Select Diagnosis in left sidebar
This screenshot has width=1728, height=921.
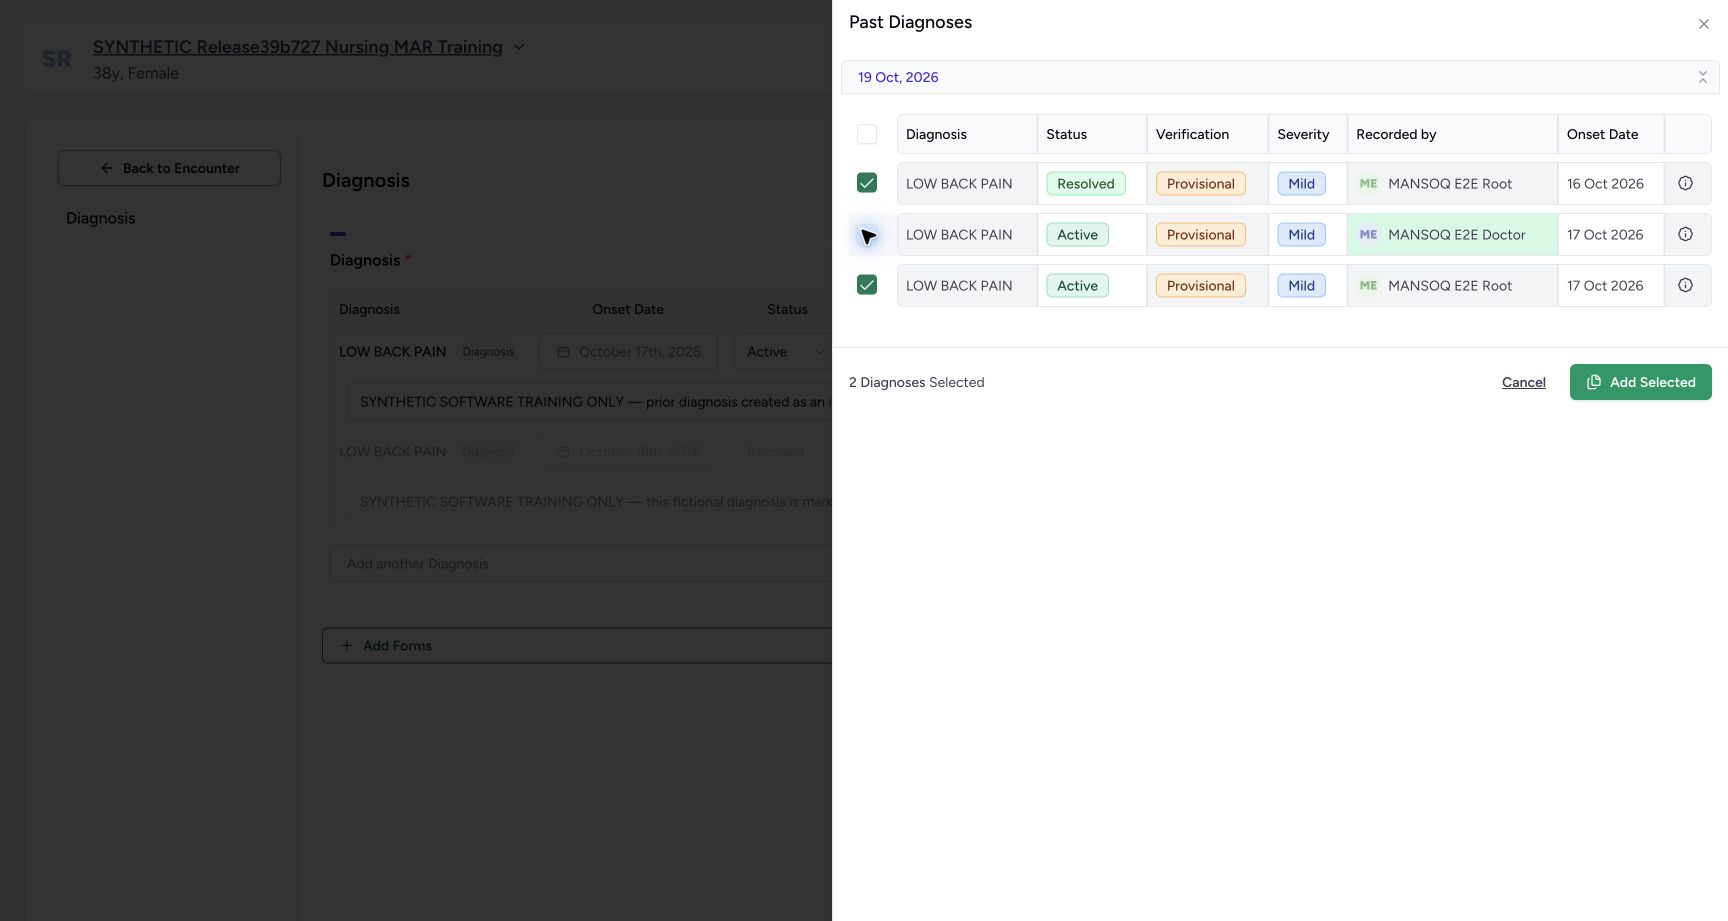coord(100,218)
